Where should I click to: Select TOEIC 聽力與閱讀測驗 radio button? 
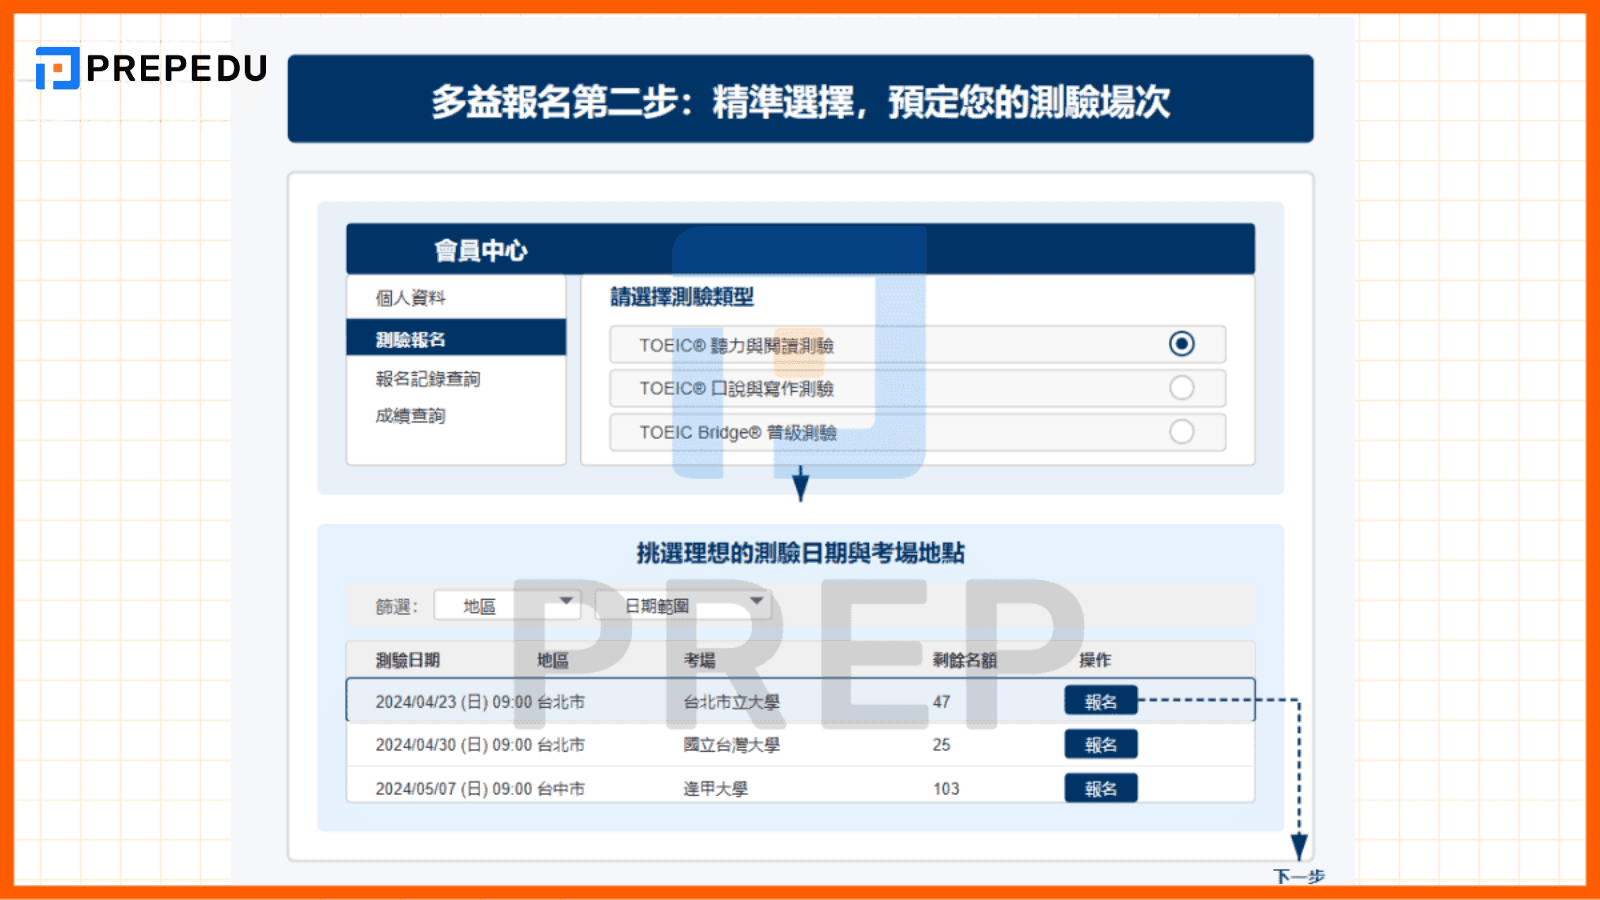click(x=1183, y=343)
